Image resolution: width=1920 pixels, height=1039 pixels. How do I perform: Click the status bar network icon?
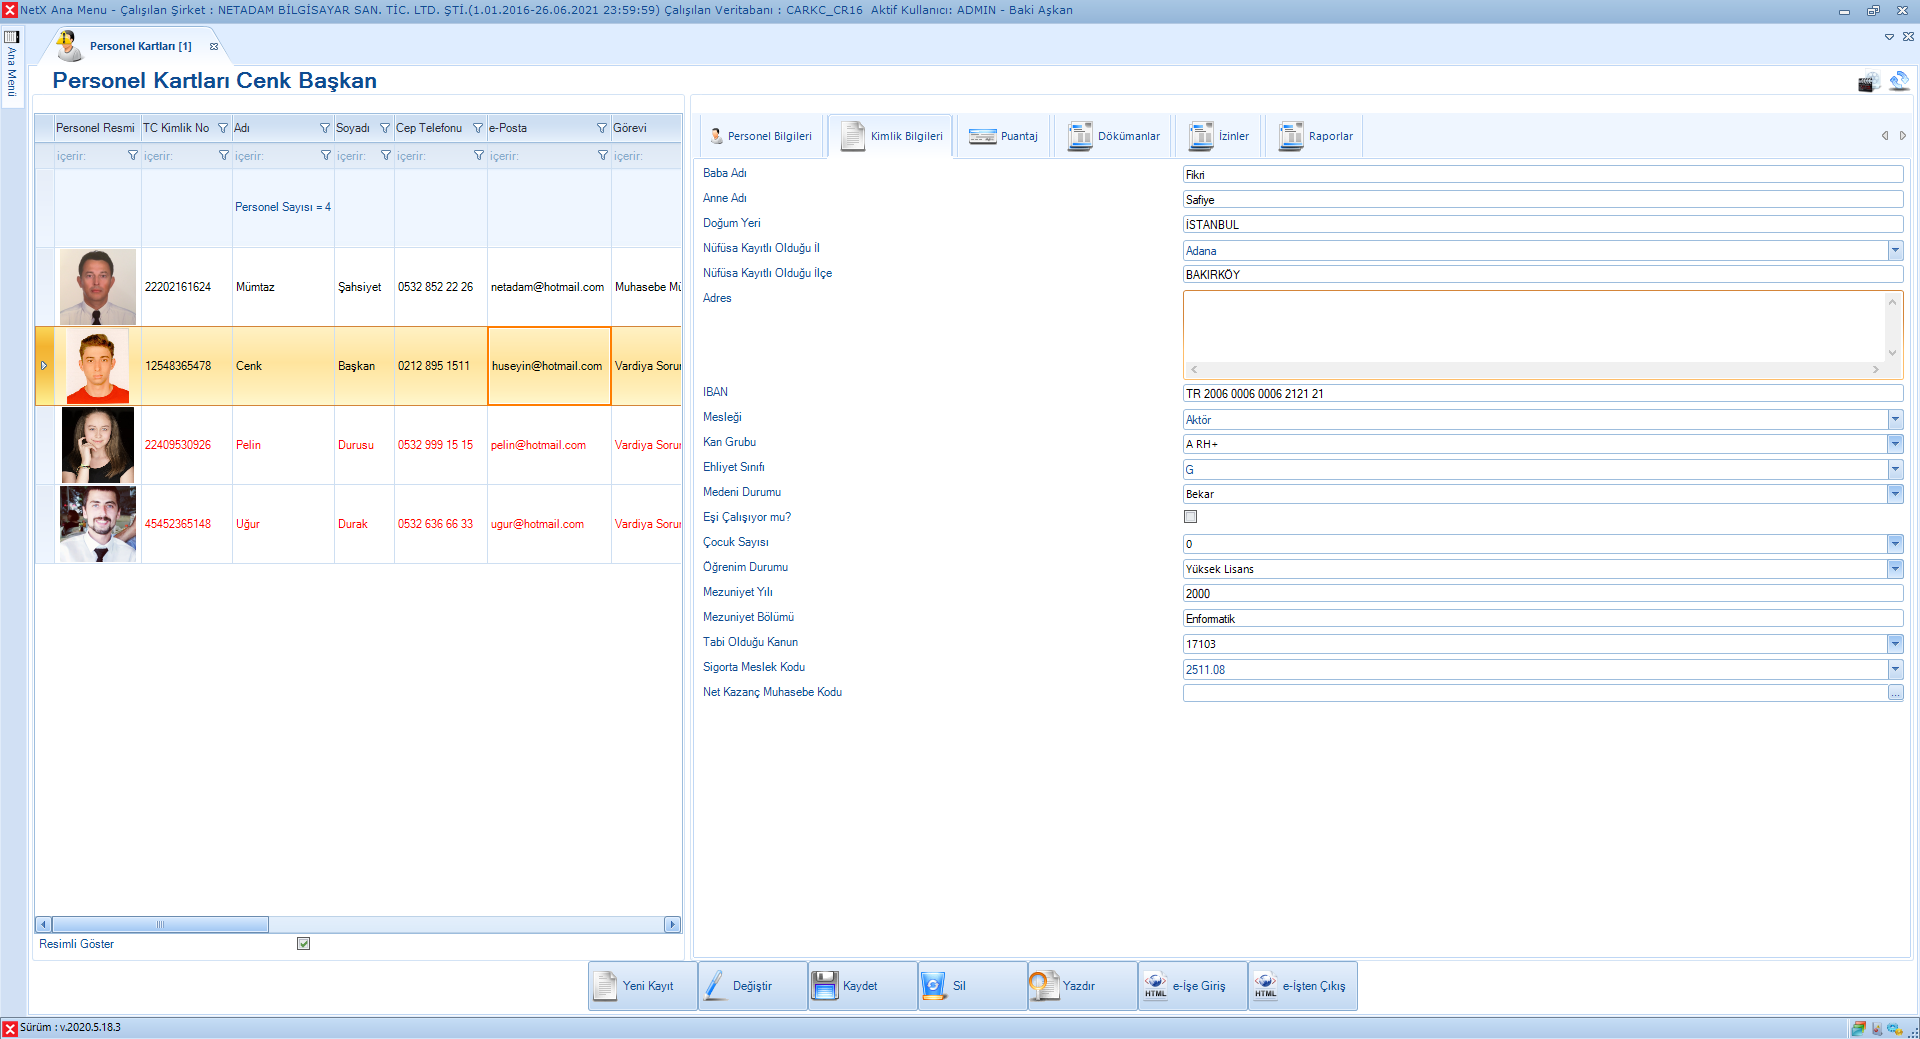(x=1894, y=1028)
